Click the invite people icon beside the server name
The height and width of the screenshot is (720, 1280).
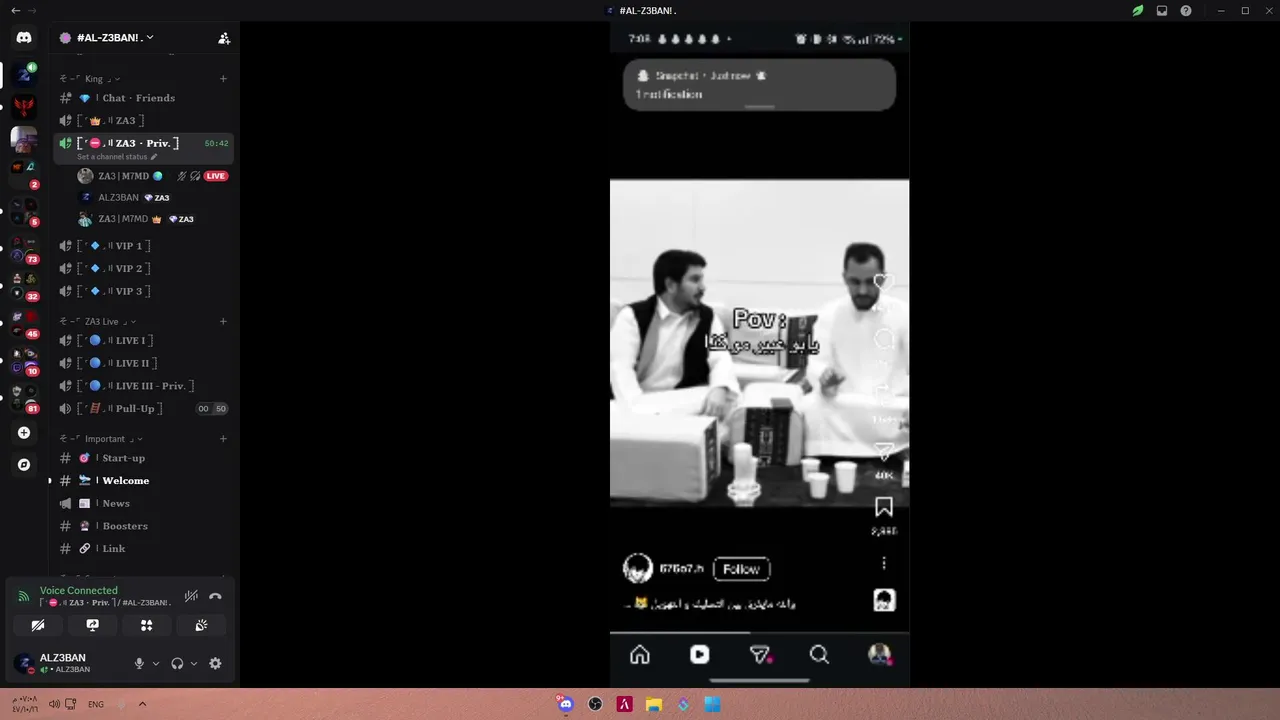click(x=224, y=38)
